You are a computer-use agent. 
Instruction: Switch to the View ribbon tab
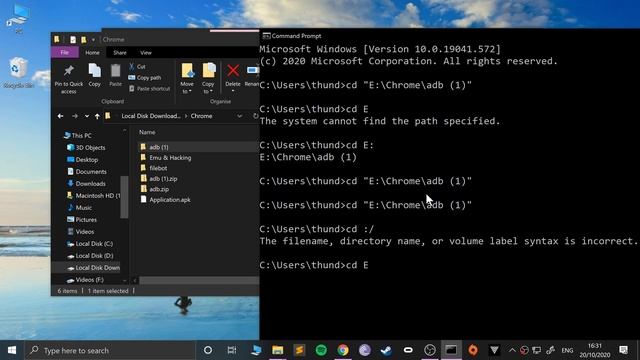tap(146, 53)
